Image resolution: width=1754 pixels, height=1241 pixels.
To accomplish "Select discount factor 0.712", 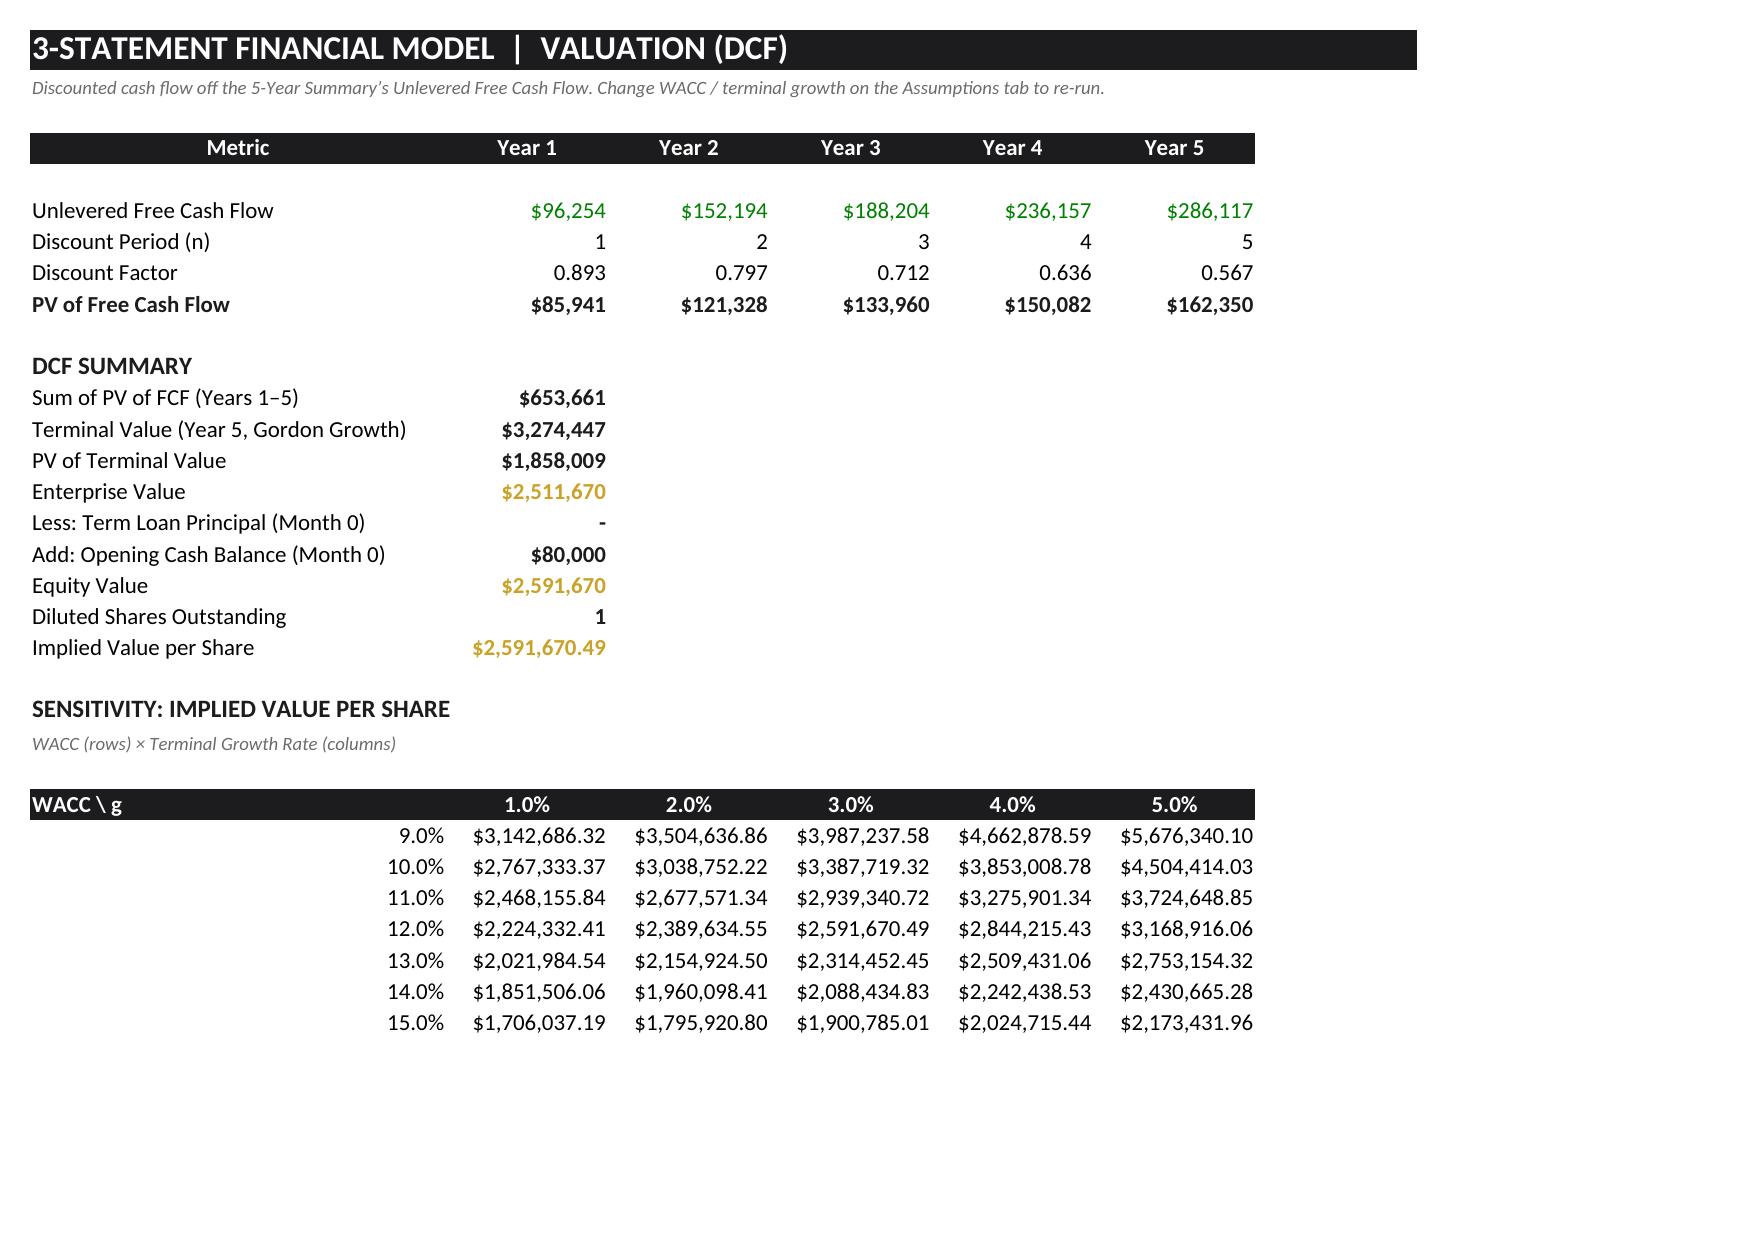I will tap(904, 273).
